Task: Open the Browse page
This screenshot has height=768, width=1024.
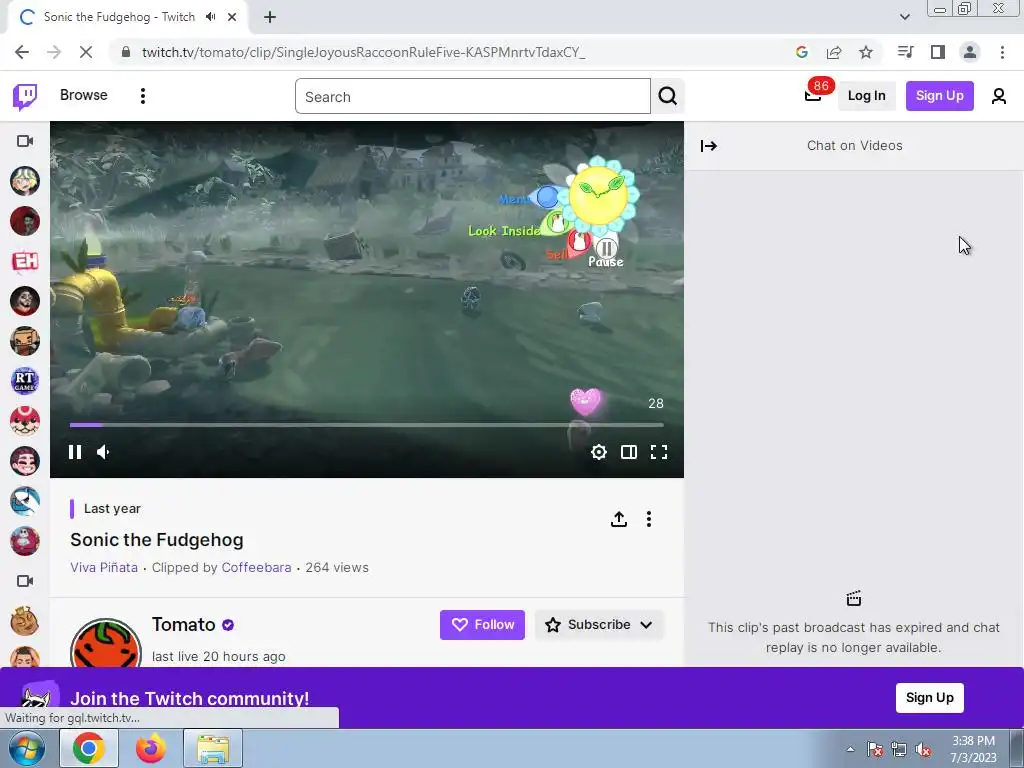Action: (x=84, y=95)
